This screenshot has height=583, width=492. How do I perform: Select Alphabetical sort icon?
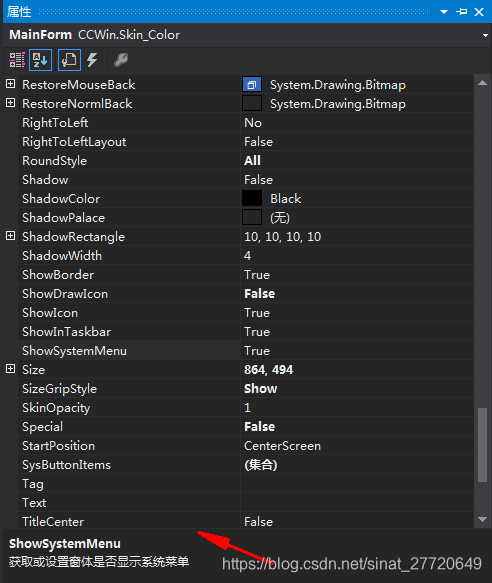tap(40, 60)
